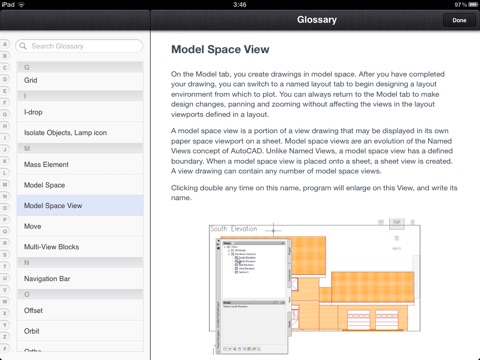Tap the South Elevation illustration image
Viewport: 480px width, 360px height.
(x=315, y=287)
